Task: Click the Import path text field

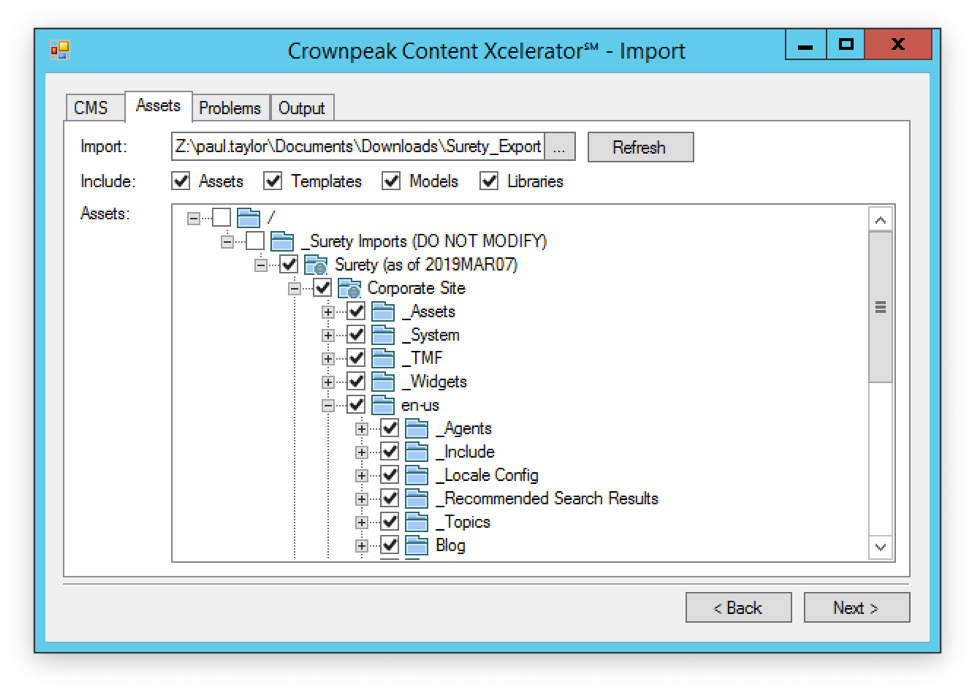Action: pos(358,147)
